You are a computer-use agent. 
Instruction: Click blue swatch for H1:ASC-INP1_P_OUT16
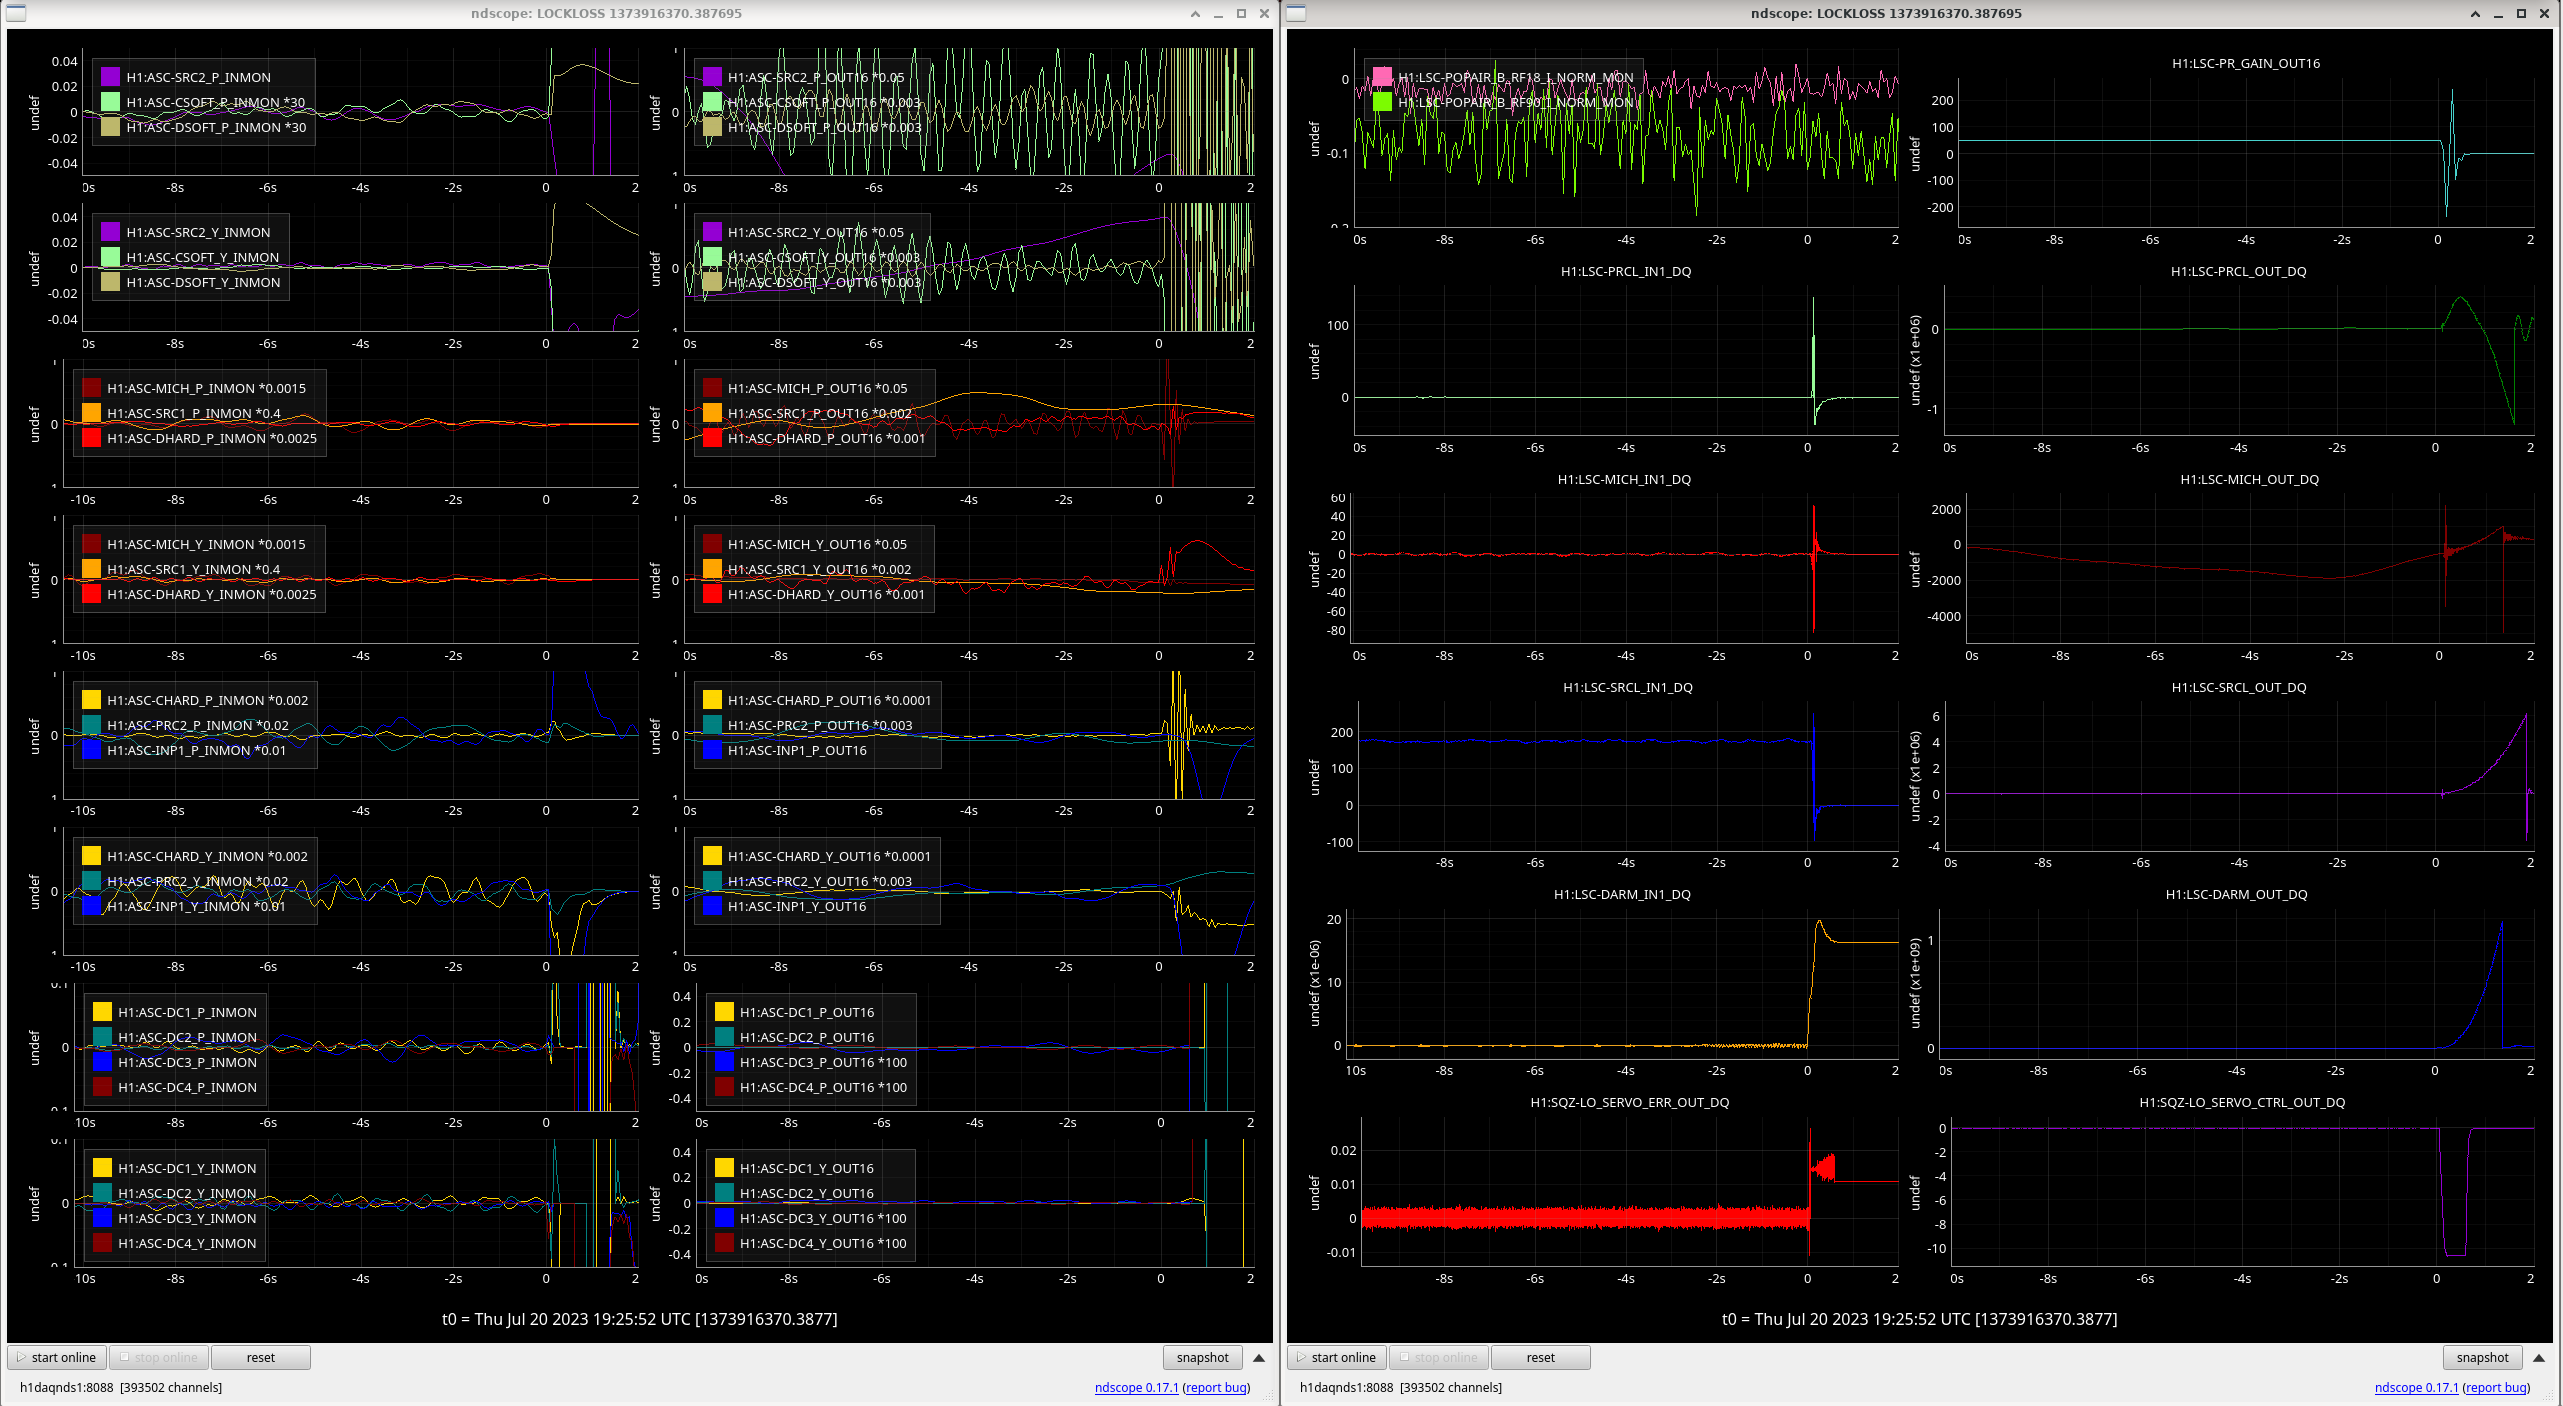712,750
